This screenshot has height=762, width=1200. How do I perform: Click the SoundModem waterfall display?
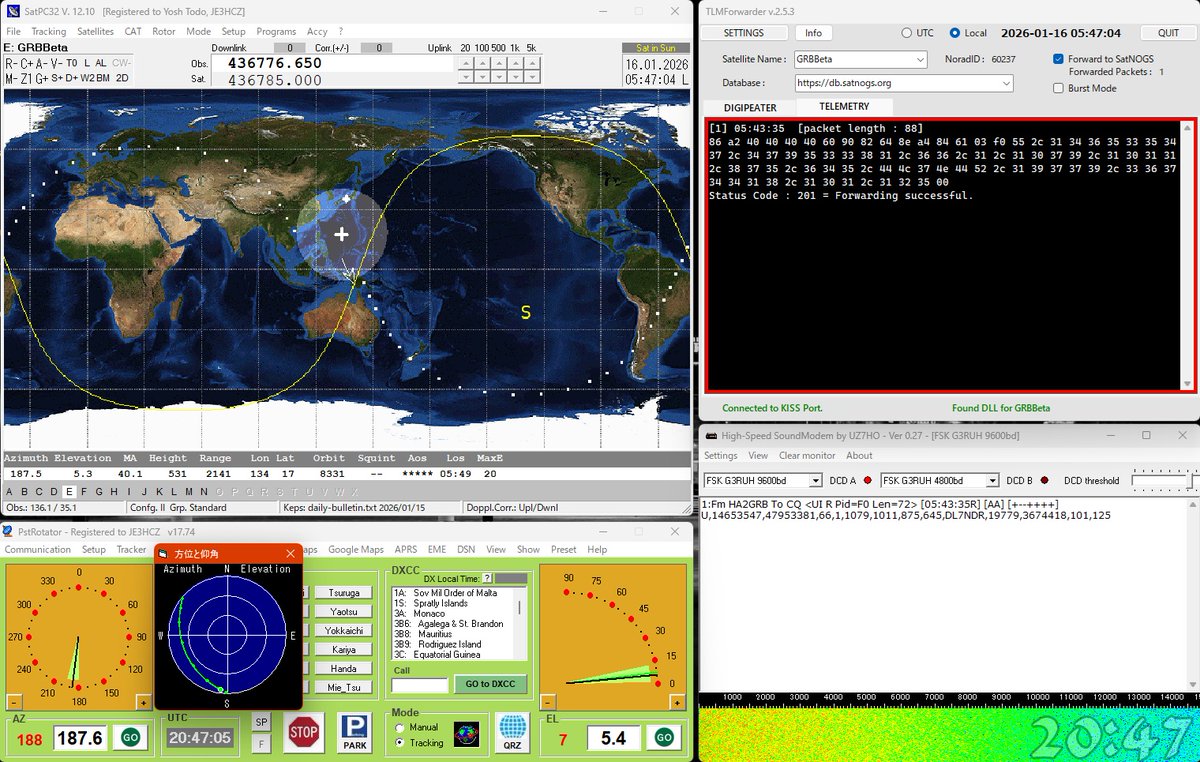click(949, 735)
